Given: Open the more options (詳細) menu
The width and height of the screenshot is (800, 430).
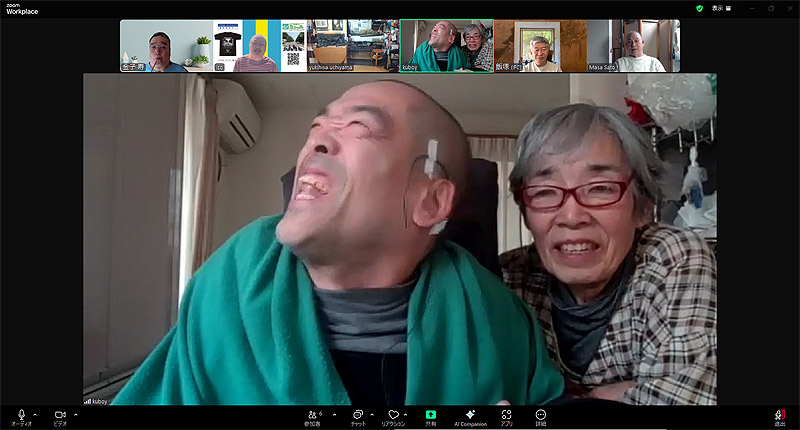Looking at the screenshot, I should (541, 414).
